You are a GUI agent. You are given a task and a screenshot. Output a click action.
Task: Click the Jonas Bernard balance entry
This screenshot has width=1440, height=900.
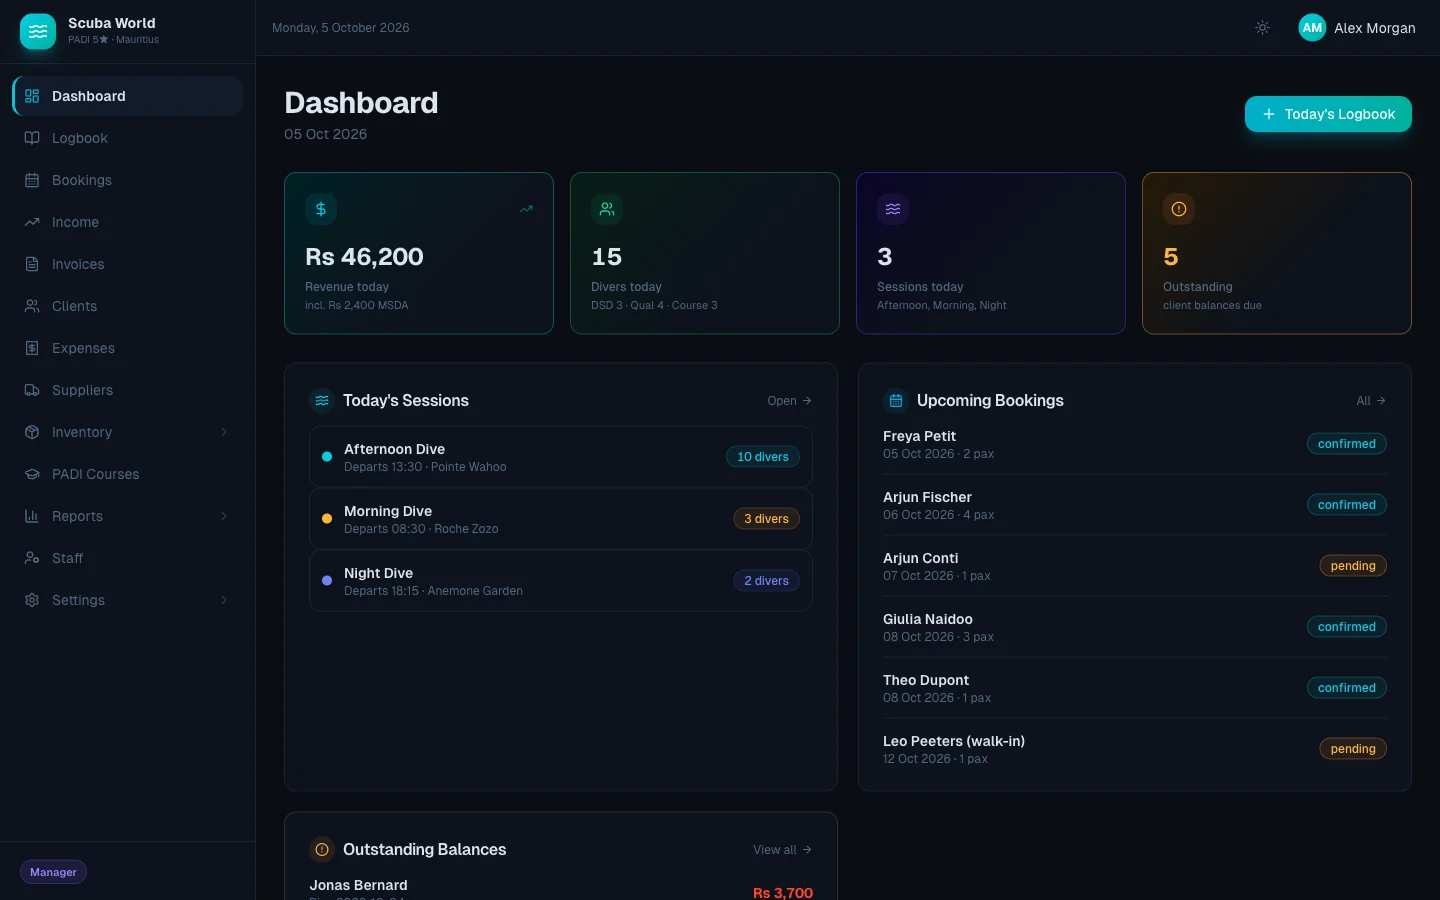pos(561,890)
